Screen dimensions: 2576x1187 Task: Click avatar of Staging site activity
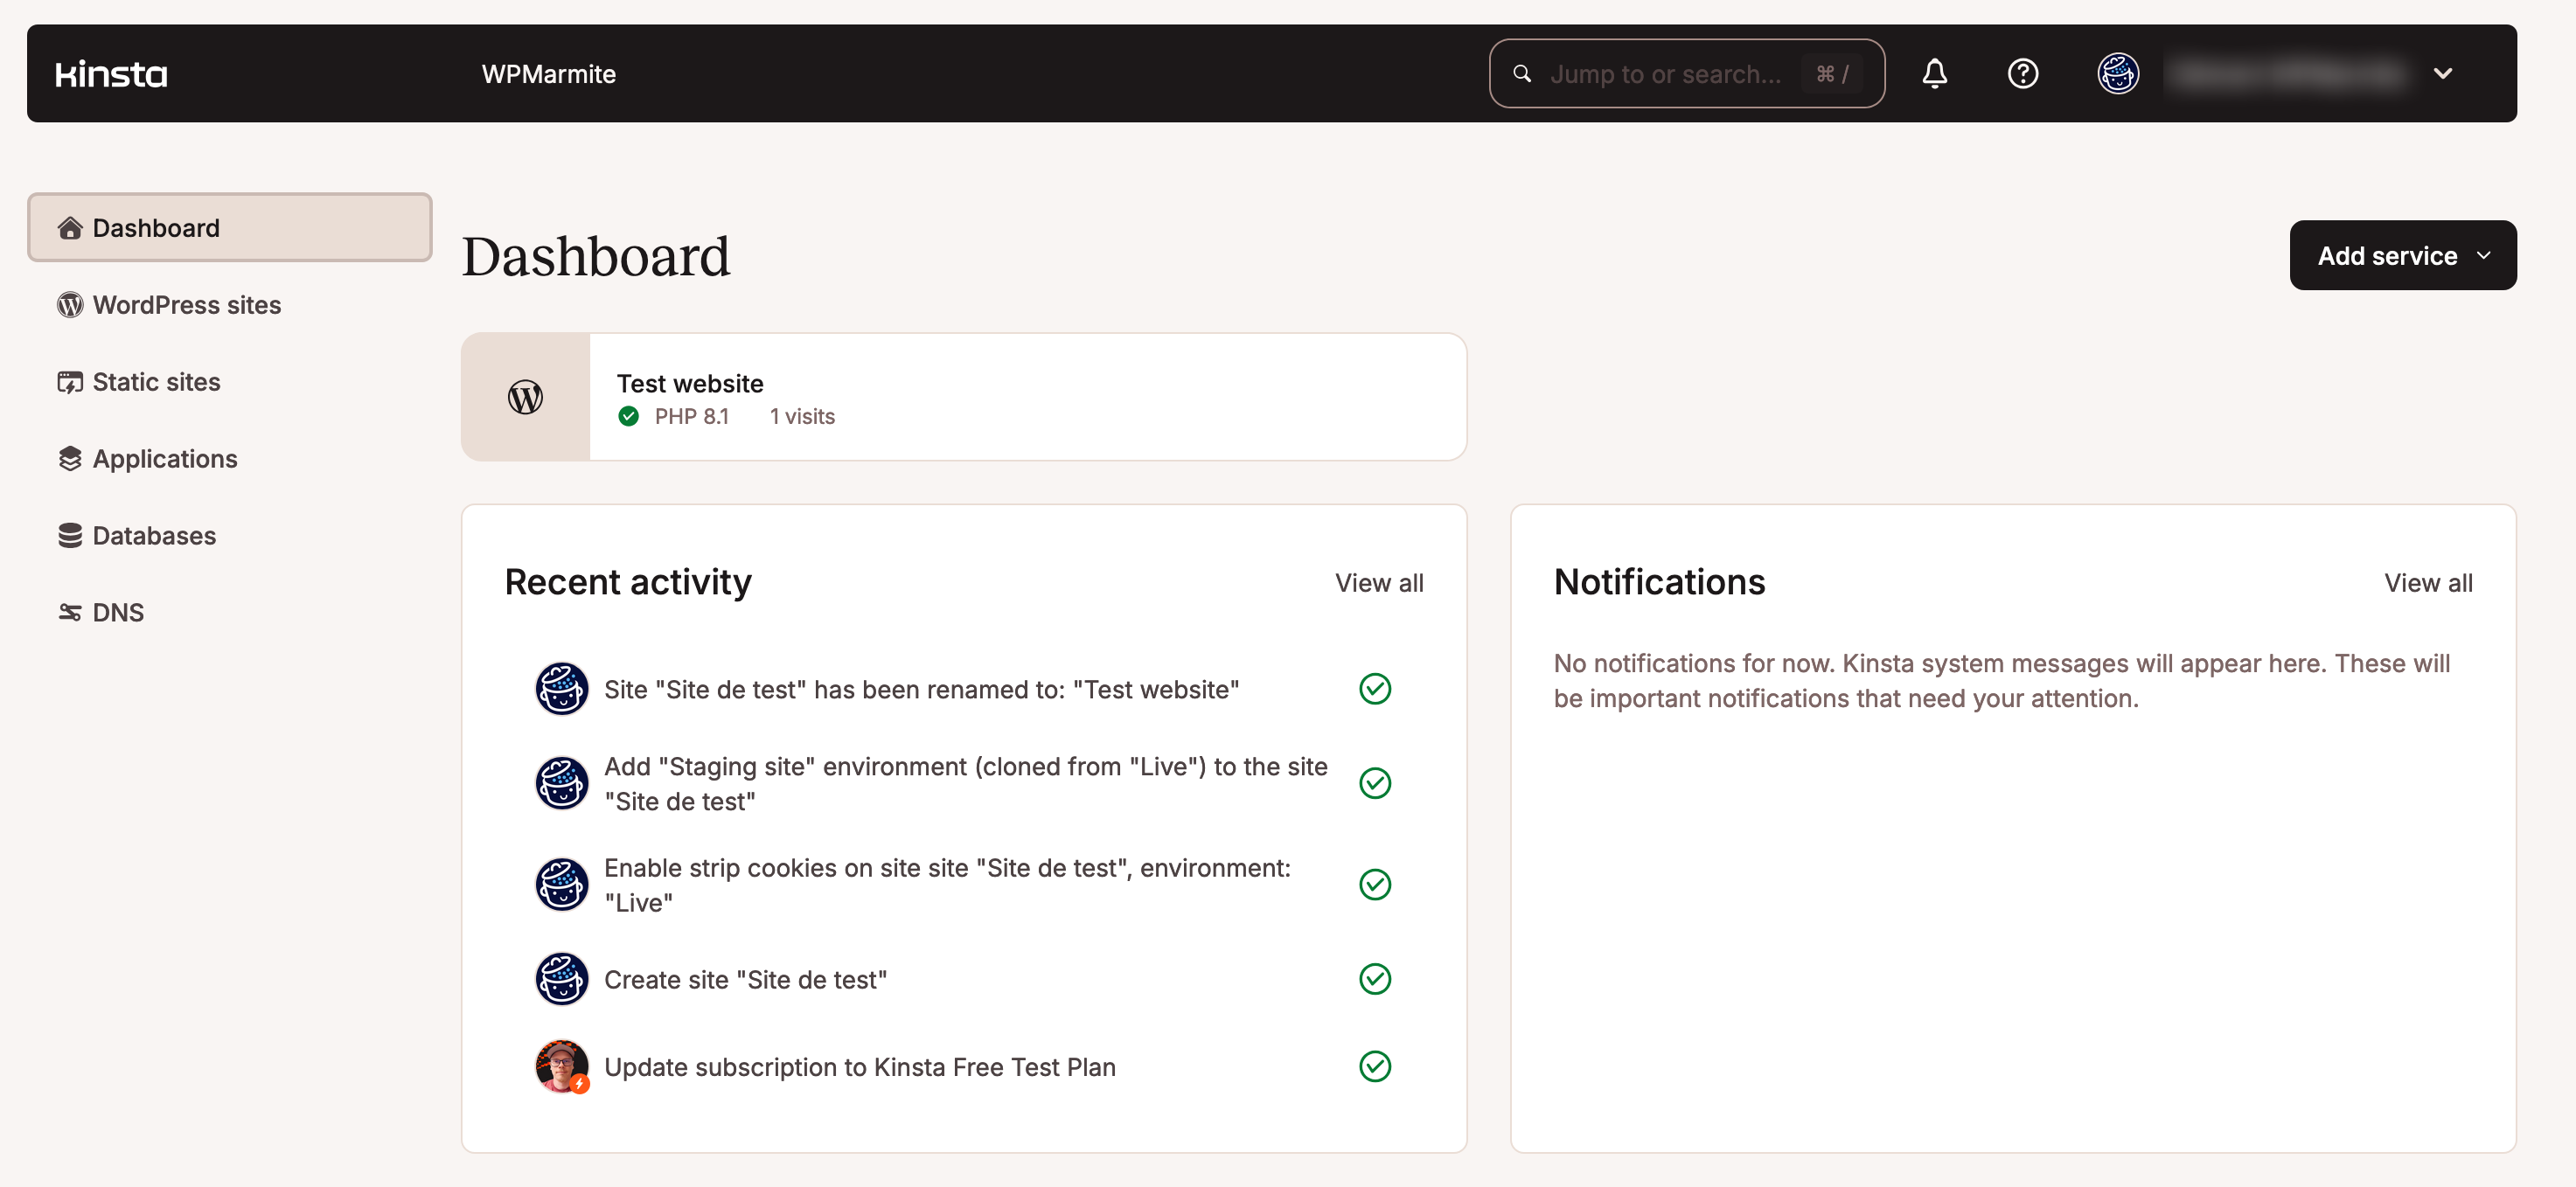tap(562, 783)
